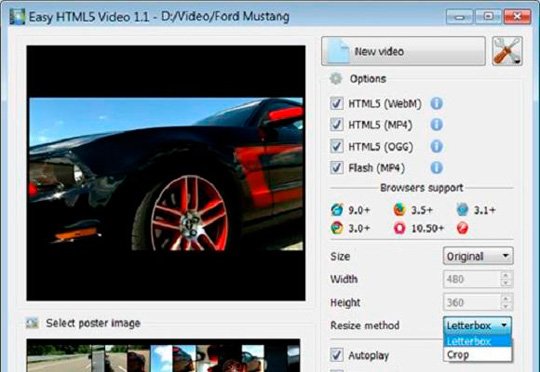
Task: Click the Select poster image label
Action: click(x=93, y=323)
